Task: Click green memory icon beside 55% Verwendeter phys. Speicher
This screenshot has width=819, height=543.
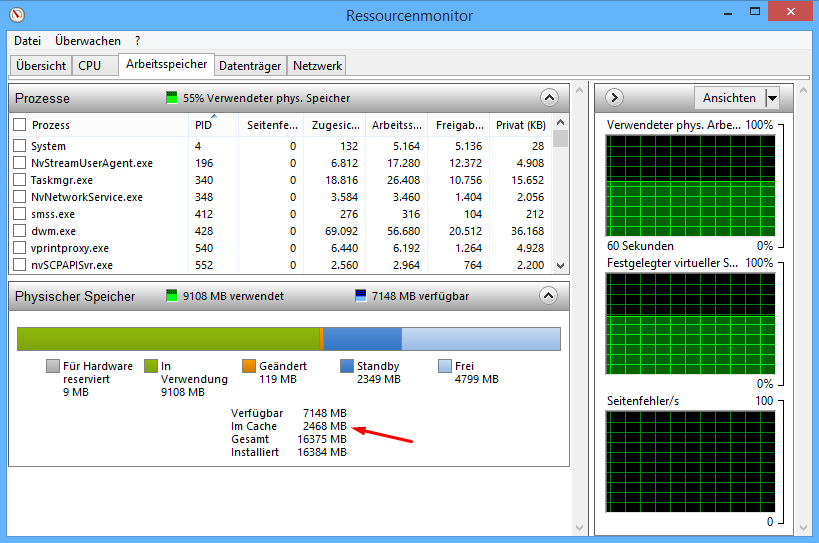Action: 172,98
